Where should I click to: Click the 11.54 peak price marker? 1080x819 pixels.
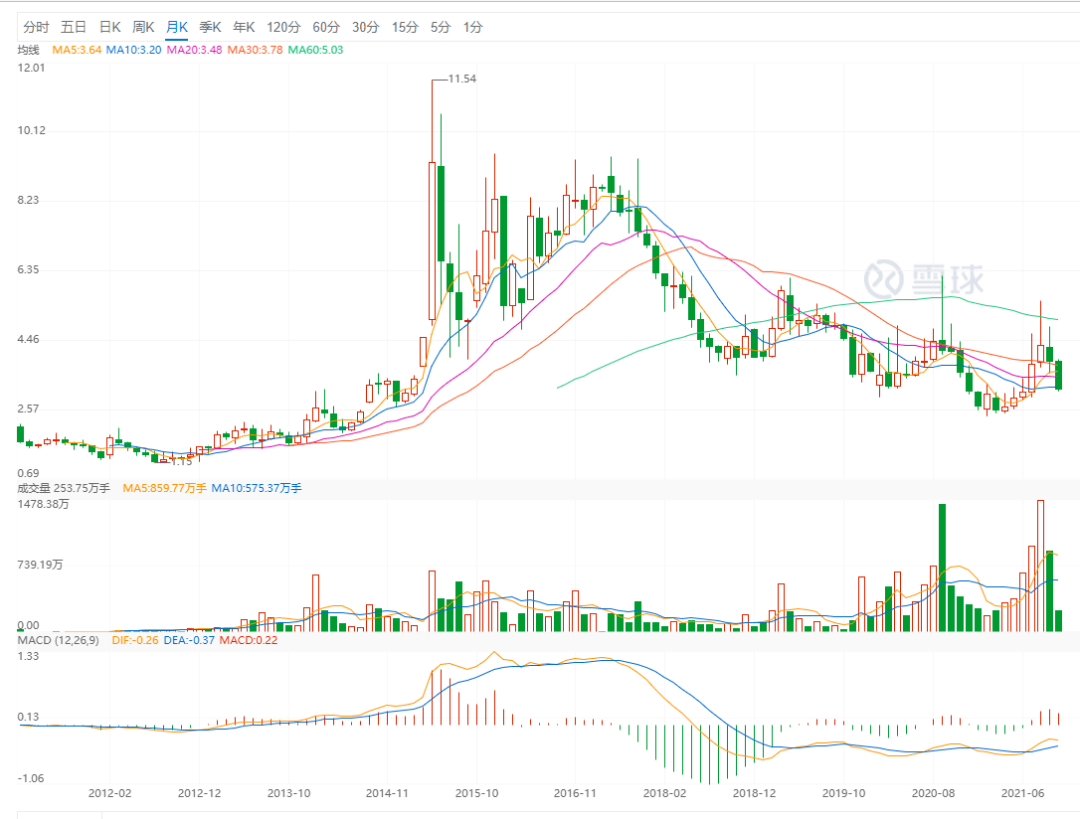(x=462, y=79)
